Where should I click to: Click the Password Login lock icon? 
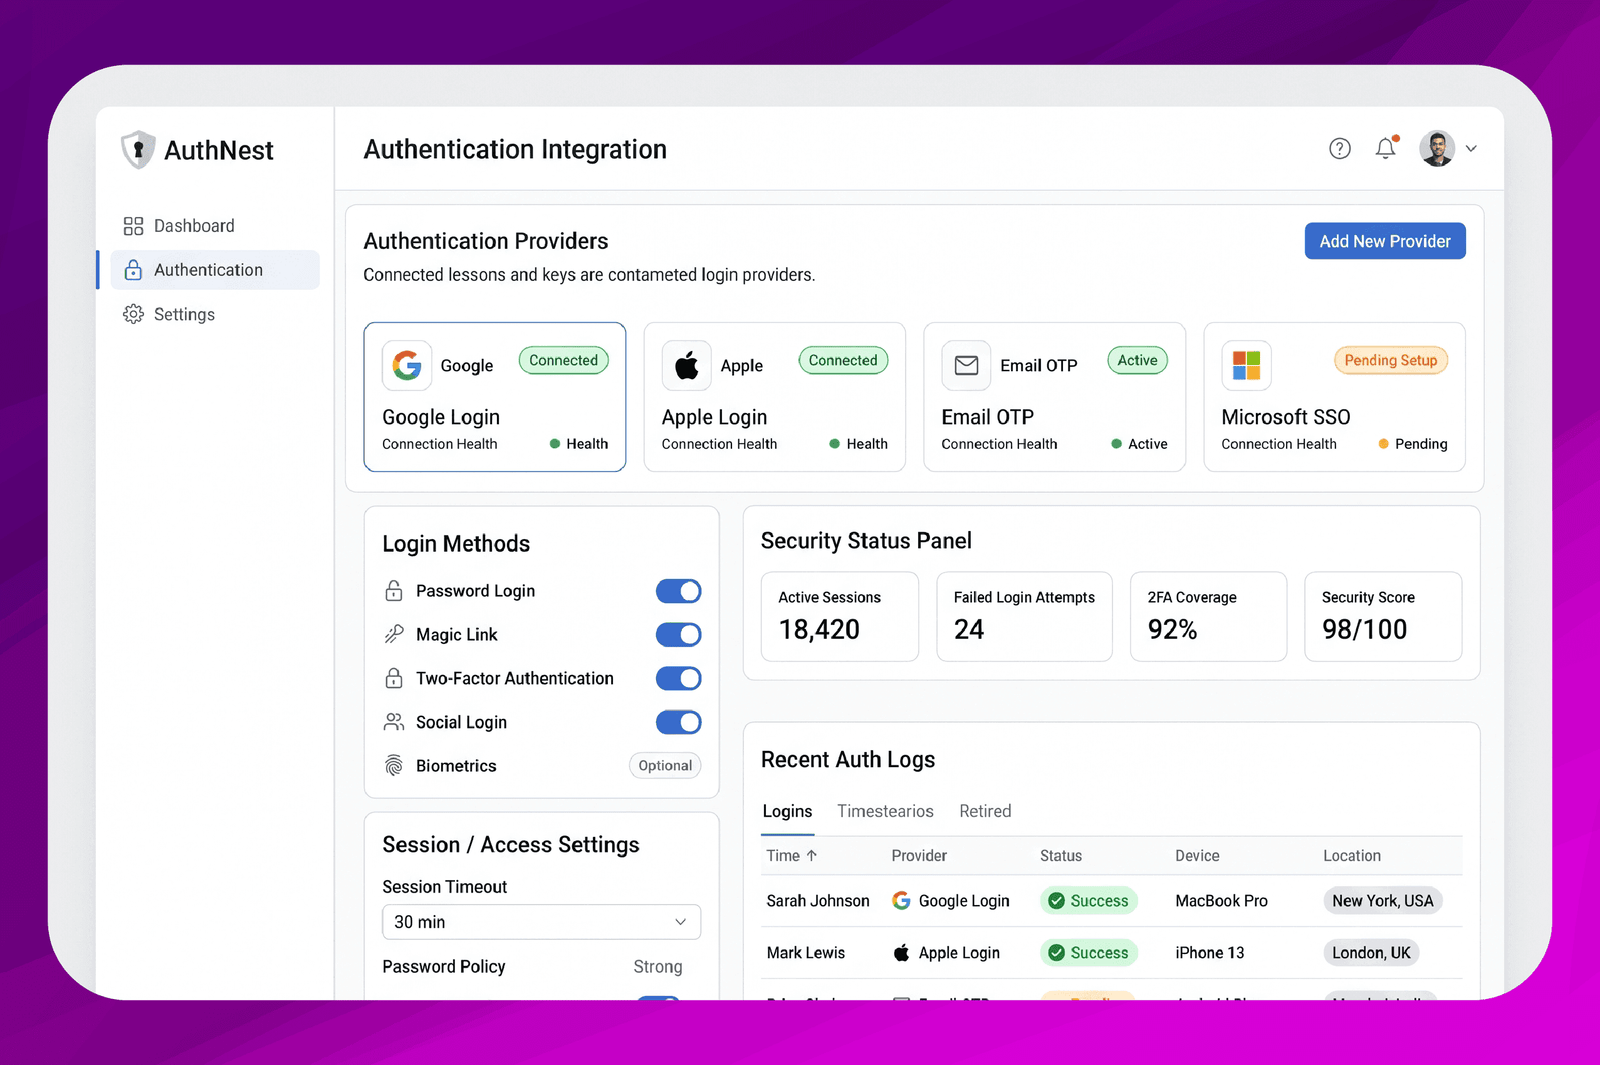point(394,591)
